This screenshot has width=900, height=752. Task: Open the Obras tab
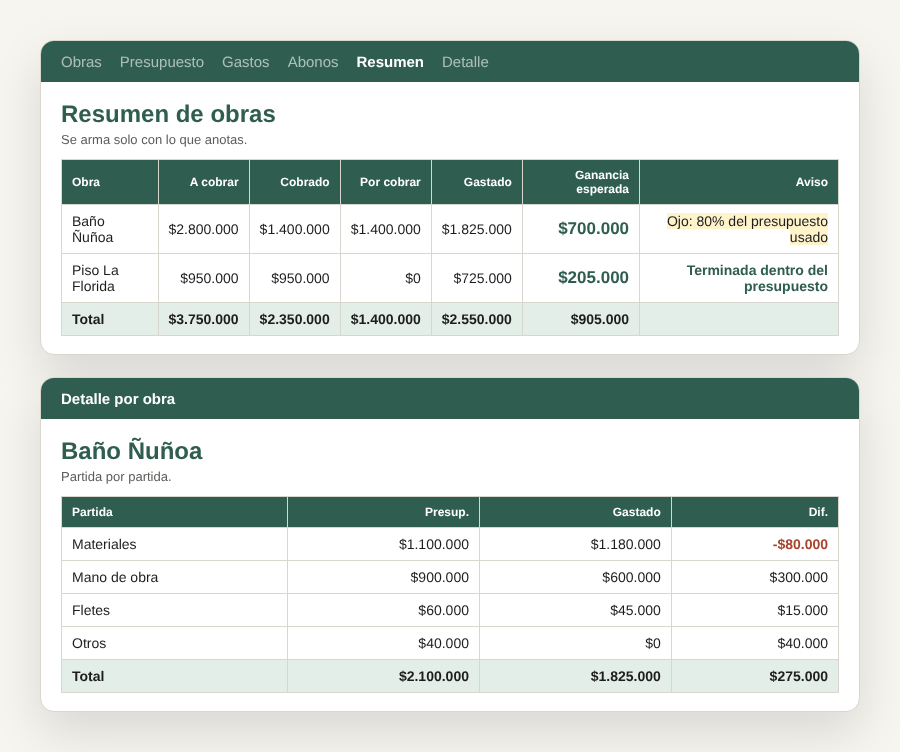click(x=81, y=62)
